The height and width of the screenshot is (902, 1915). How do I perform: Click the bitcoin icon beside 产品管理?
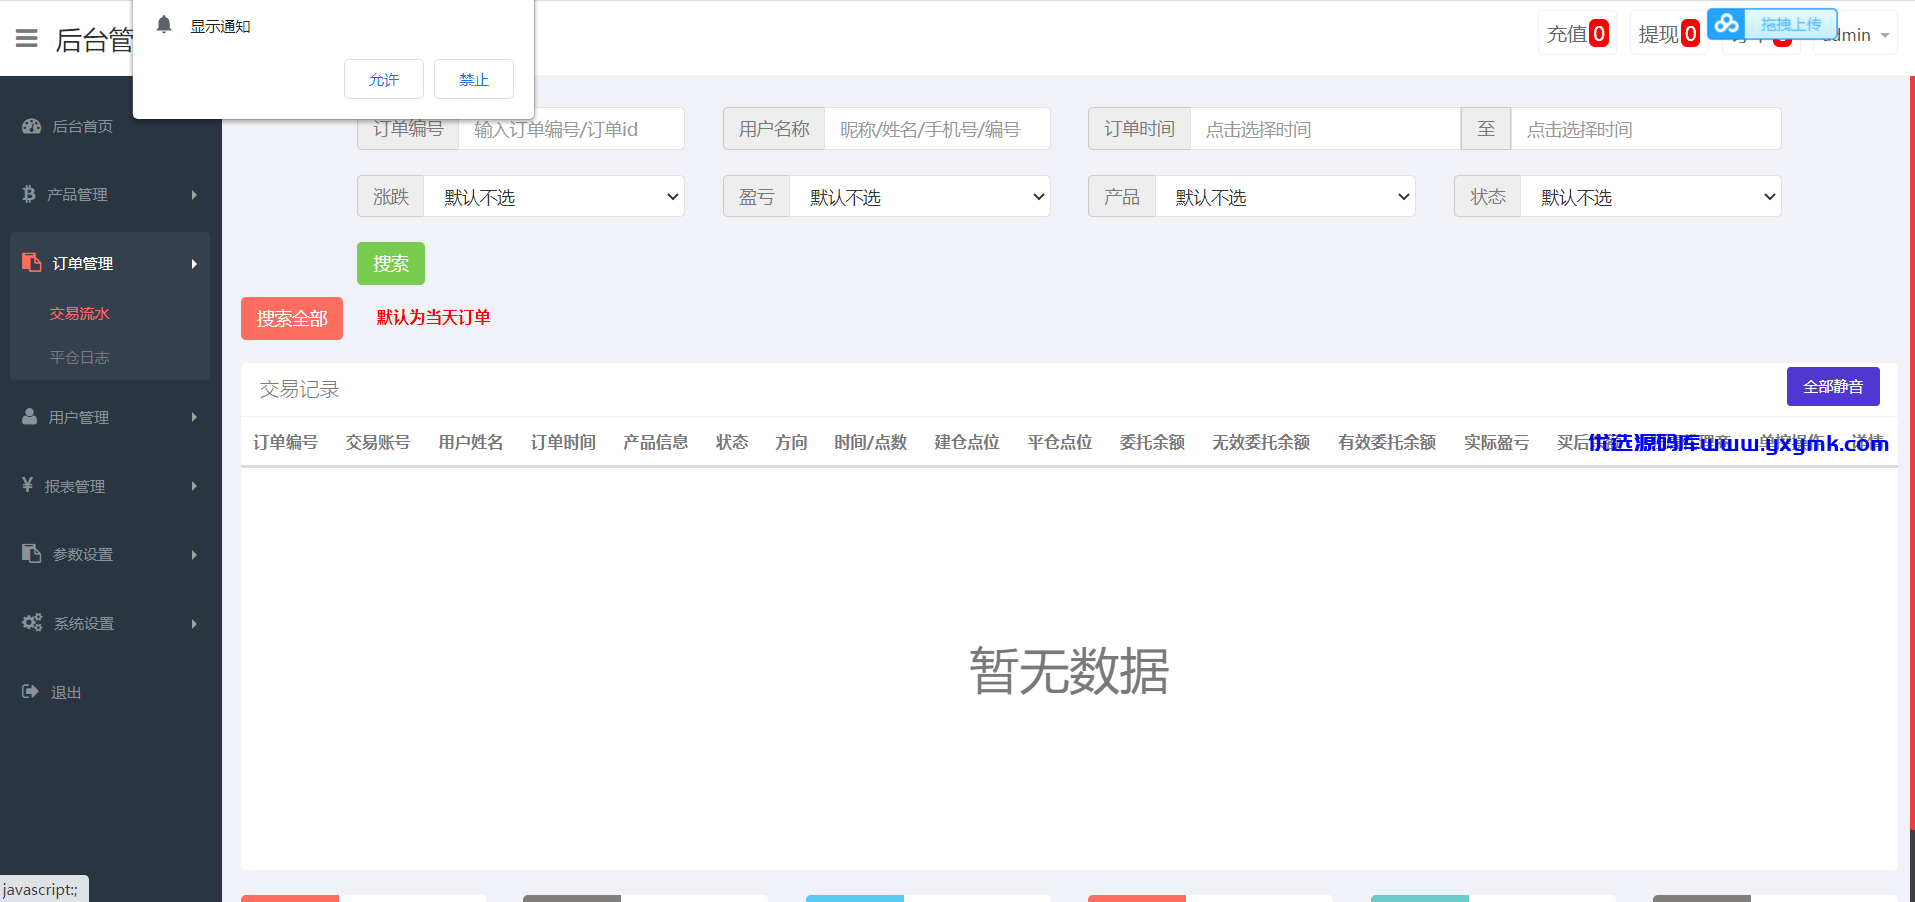29,194
